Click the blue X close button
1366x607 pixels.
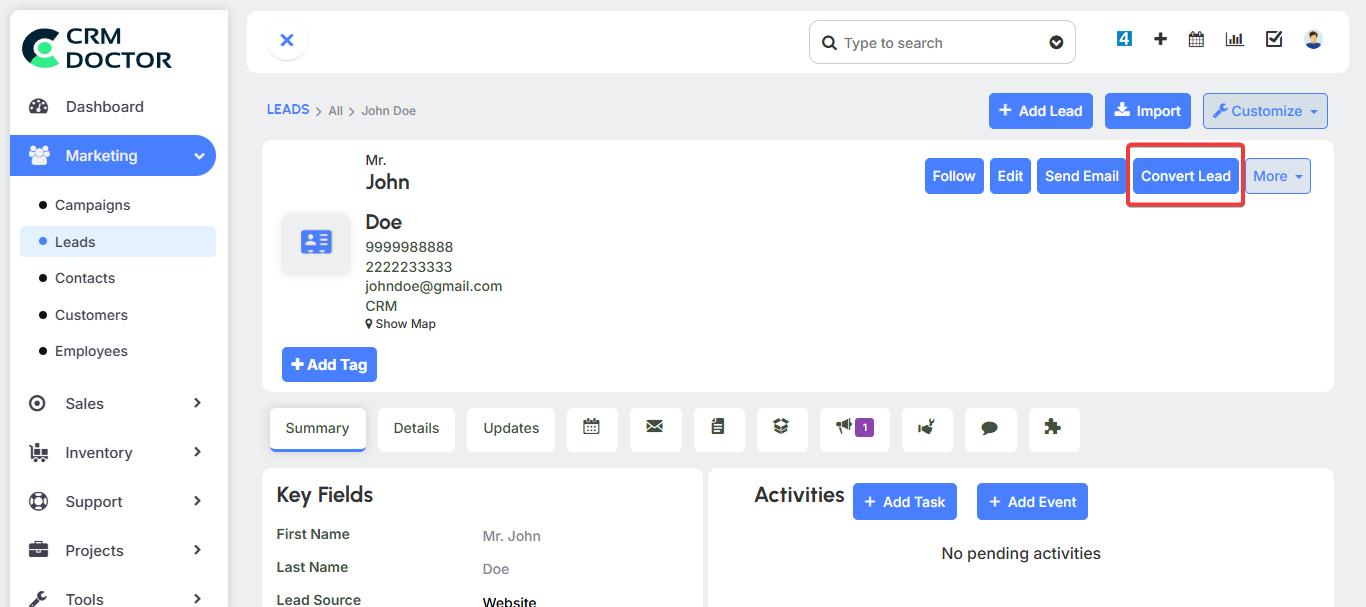point(287,41)
